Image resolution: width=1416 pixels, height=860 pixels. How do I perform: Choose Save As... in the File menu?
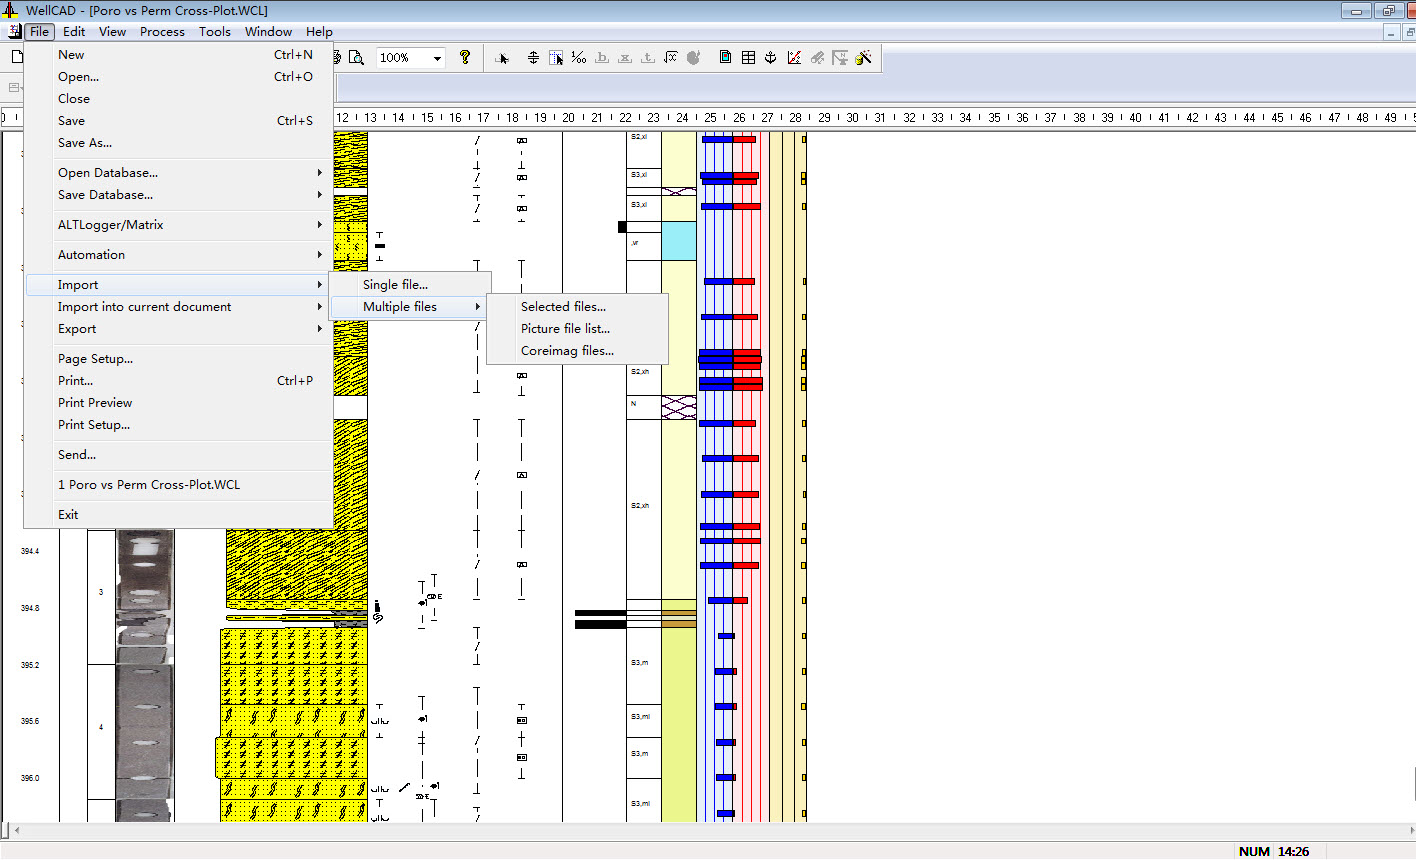(x=179, y=143)
